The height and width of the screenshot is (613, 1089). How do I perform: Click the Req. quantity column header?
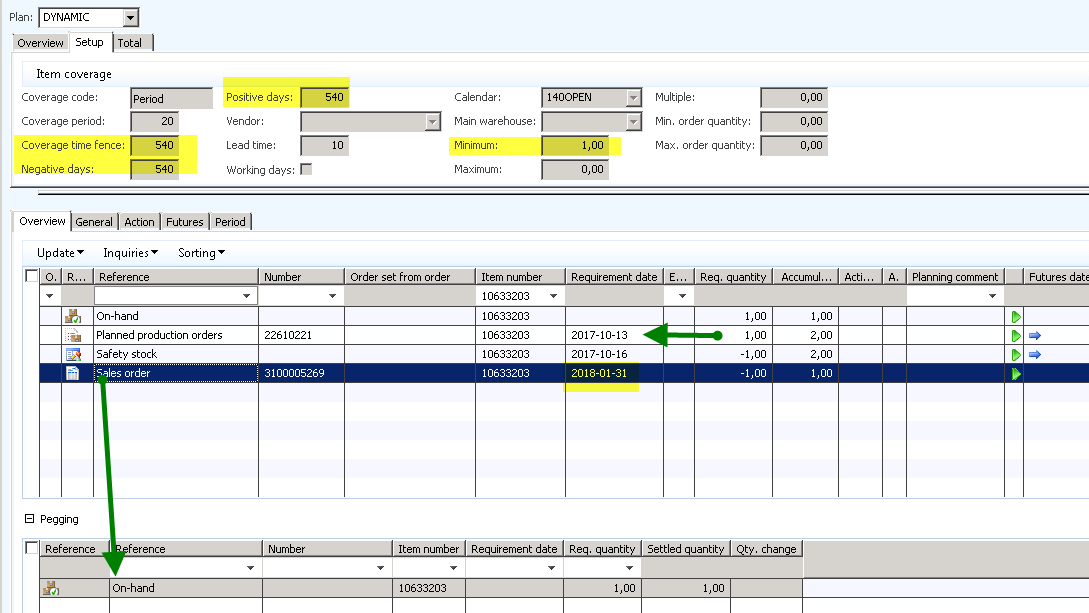pos(733,277)
